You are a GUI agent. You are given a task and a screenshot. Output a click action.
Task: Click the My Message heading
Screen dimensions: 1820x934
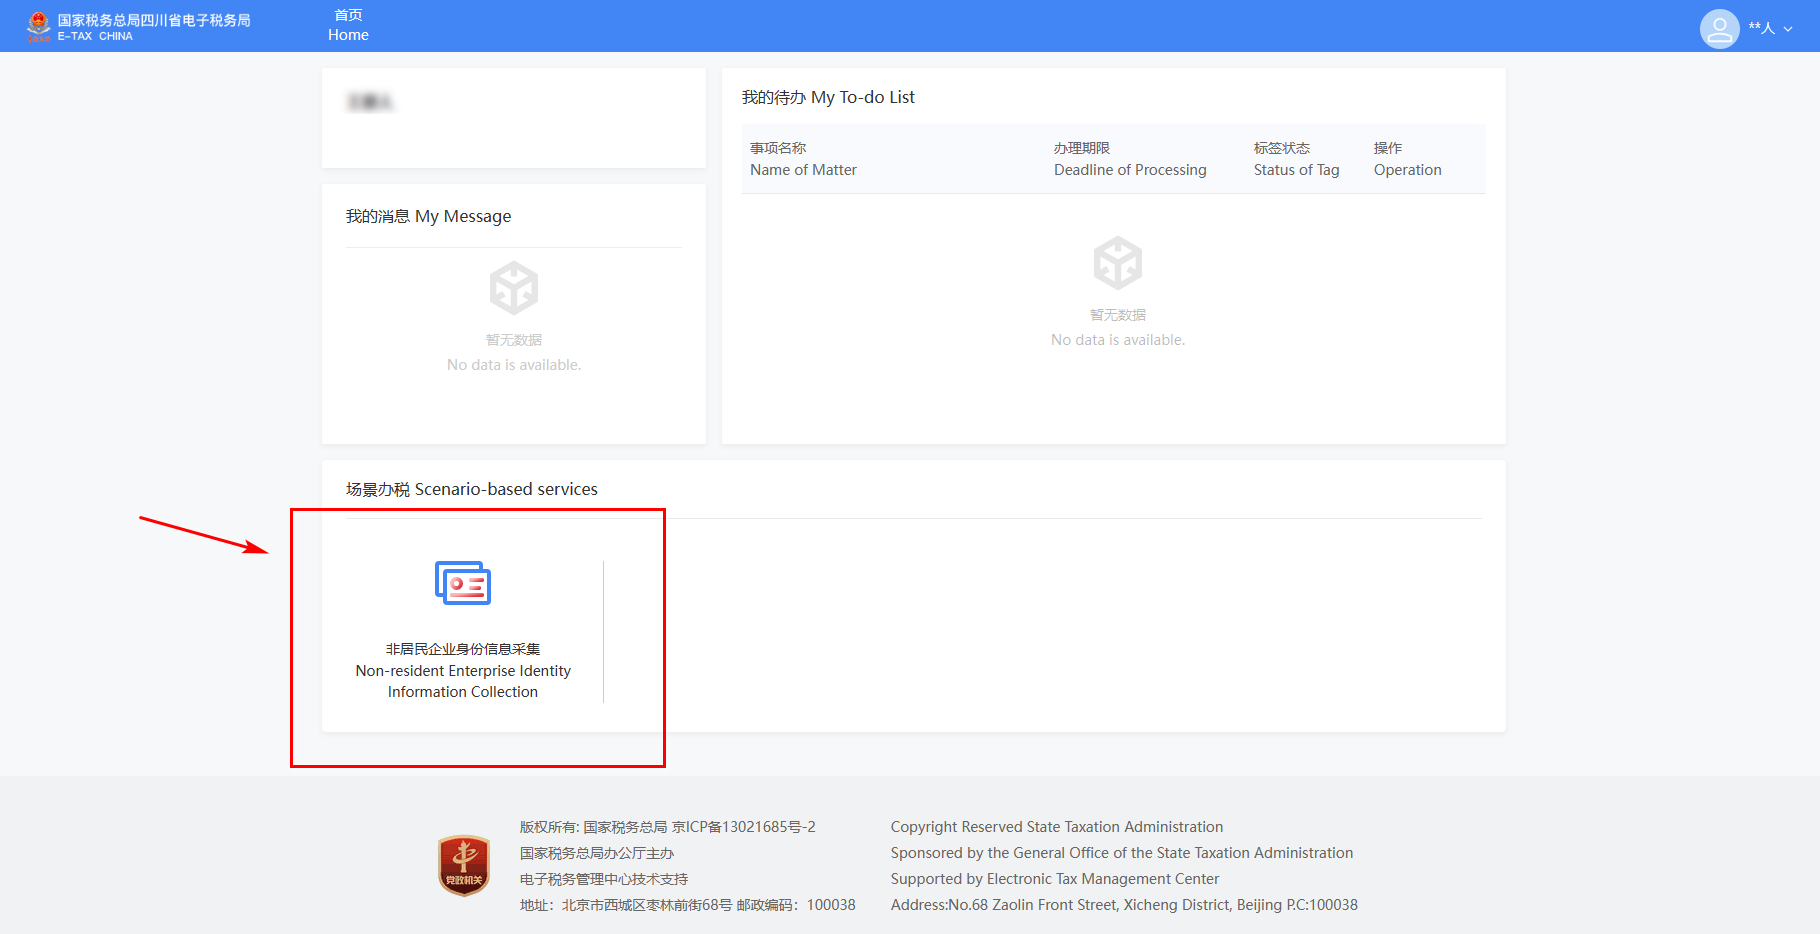(x=428, y=216)
